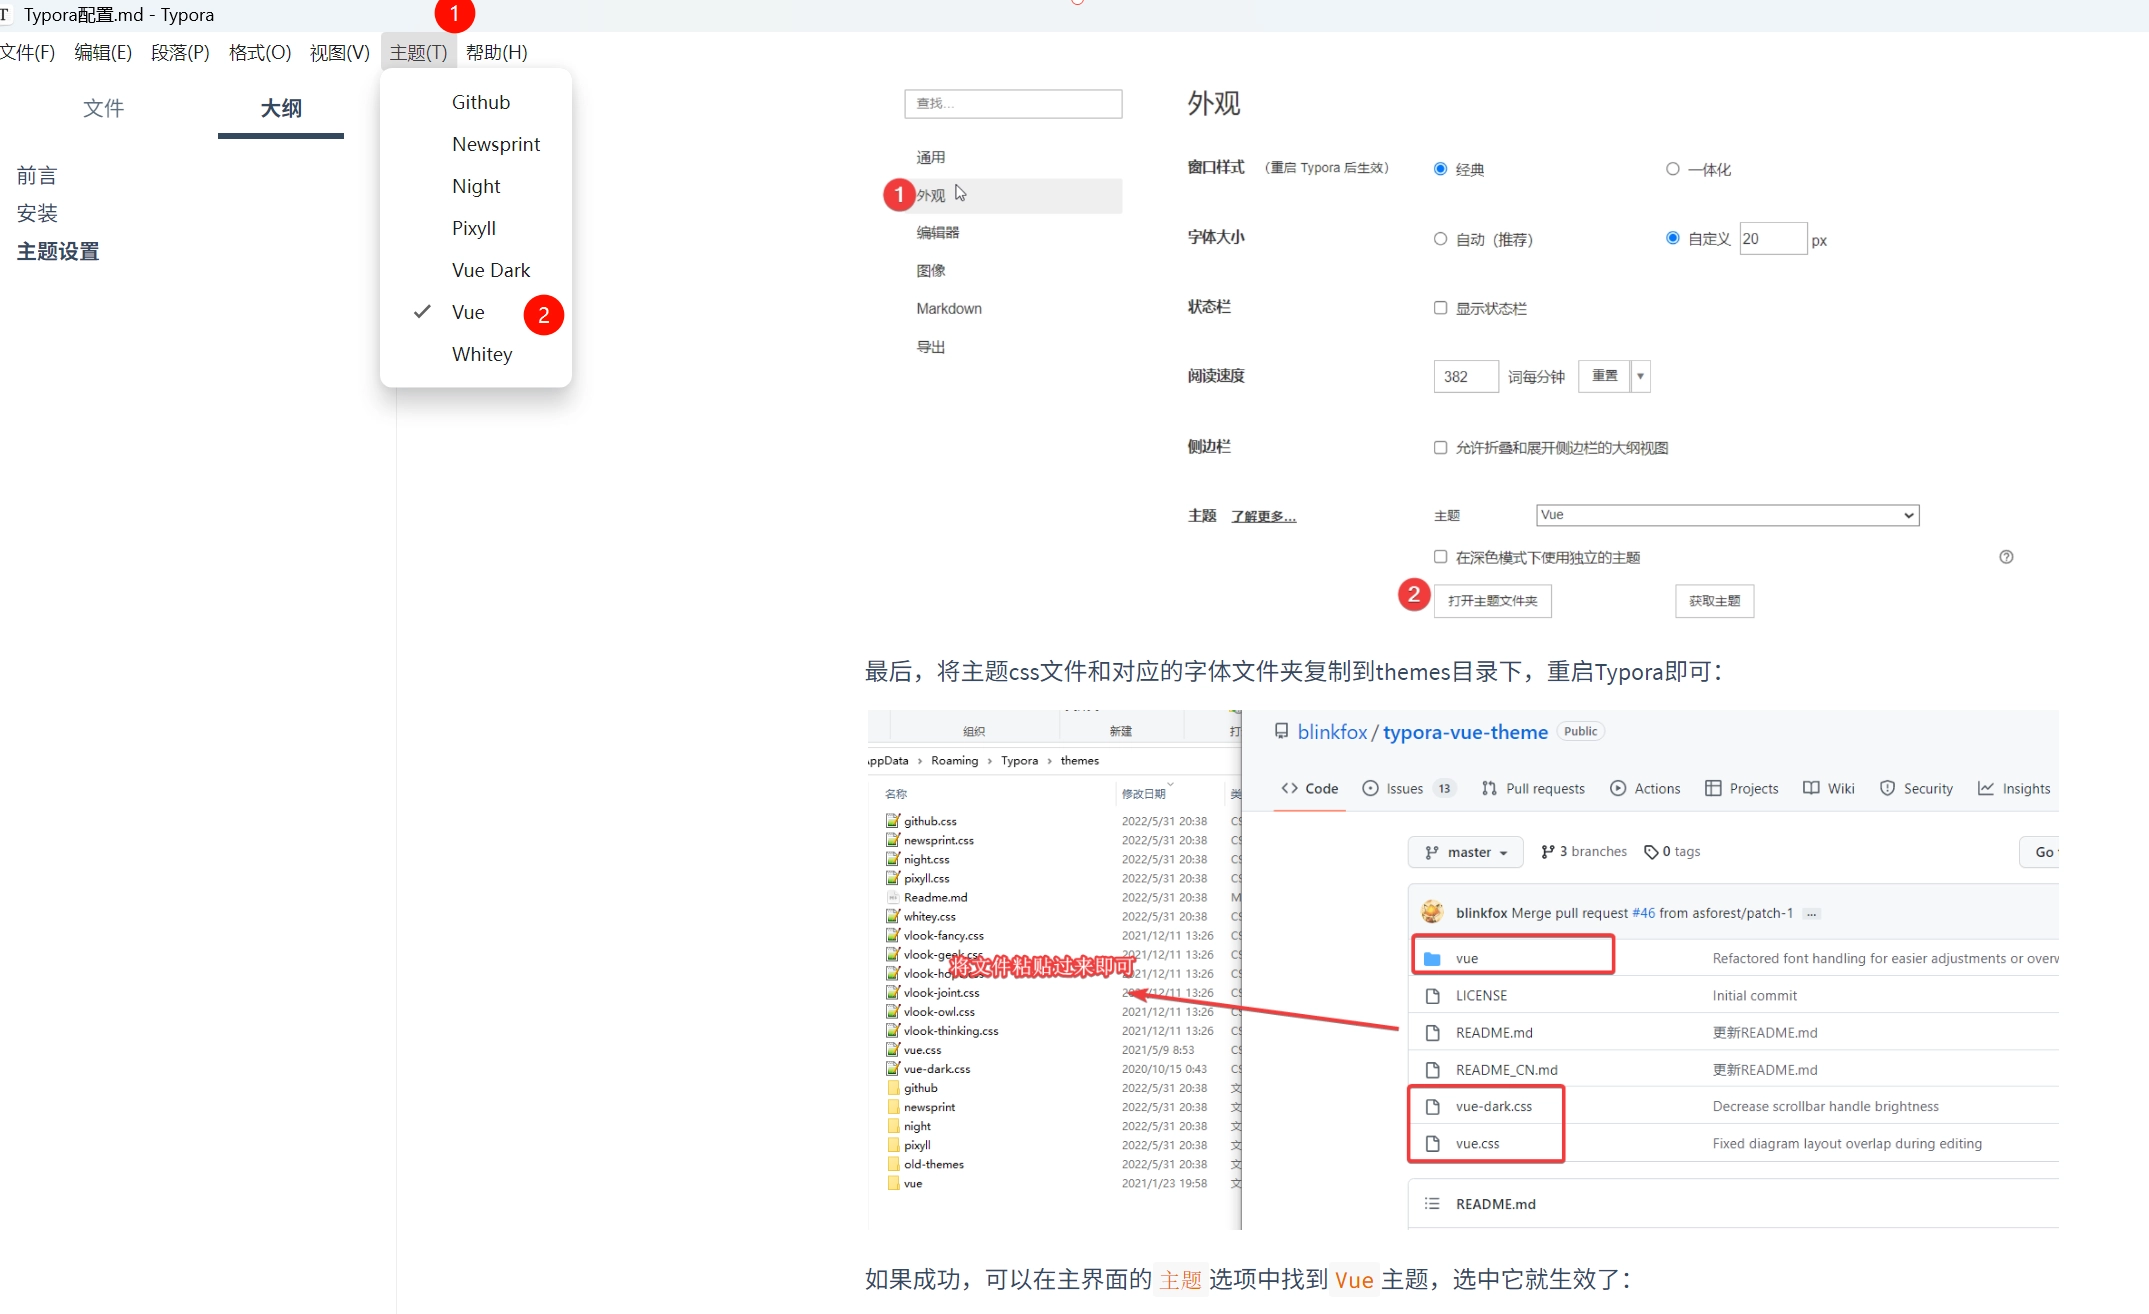This screenshot has width=2149, height=1314.
Task: Open the blinkfox owner link
Action: click(x=1332, y=732)
